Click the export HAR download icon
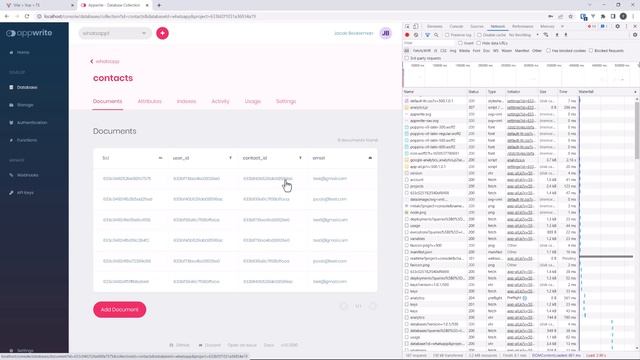 (566, 35)
